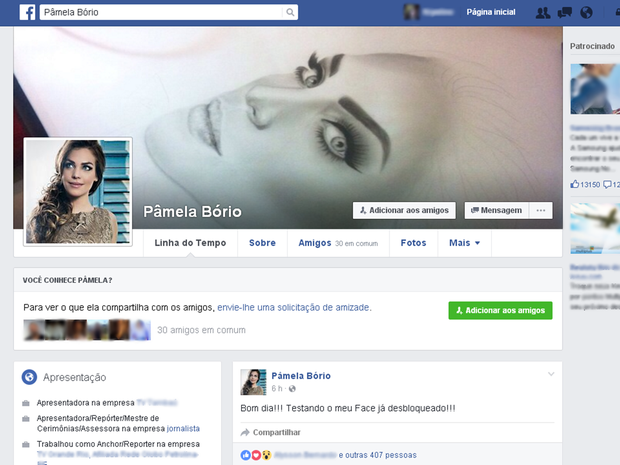Click the Facebook logo icon

tap(23, 13)
